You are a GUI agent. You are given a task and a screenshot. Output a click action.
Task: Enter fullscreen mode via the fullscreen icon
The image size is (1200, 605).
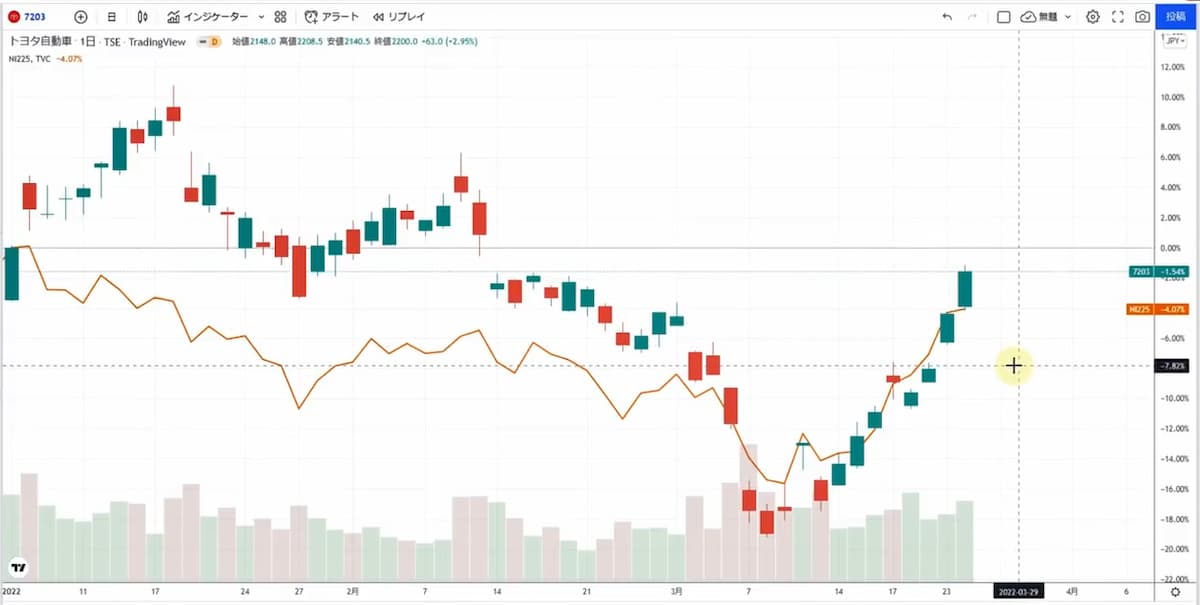1118,17
